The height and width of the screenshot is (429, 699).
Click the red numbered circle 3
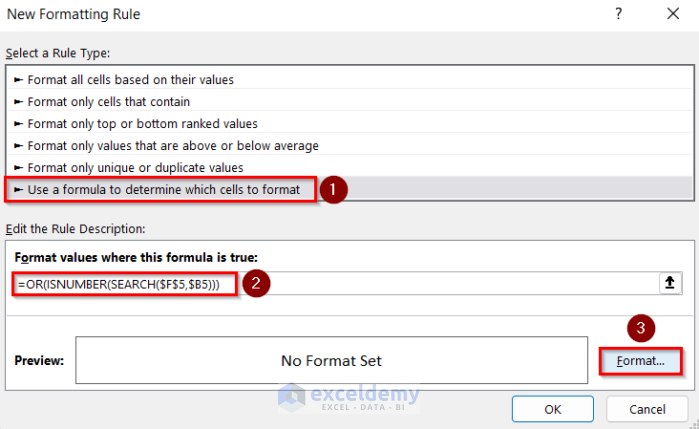pos(640,328)
